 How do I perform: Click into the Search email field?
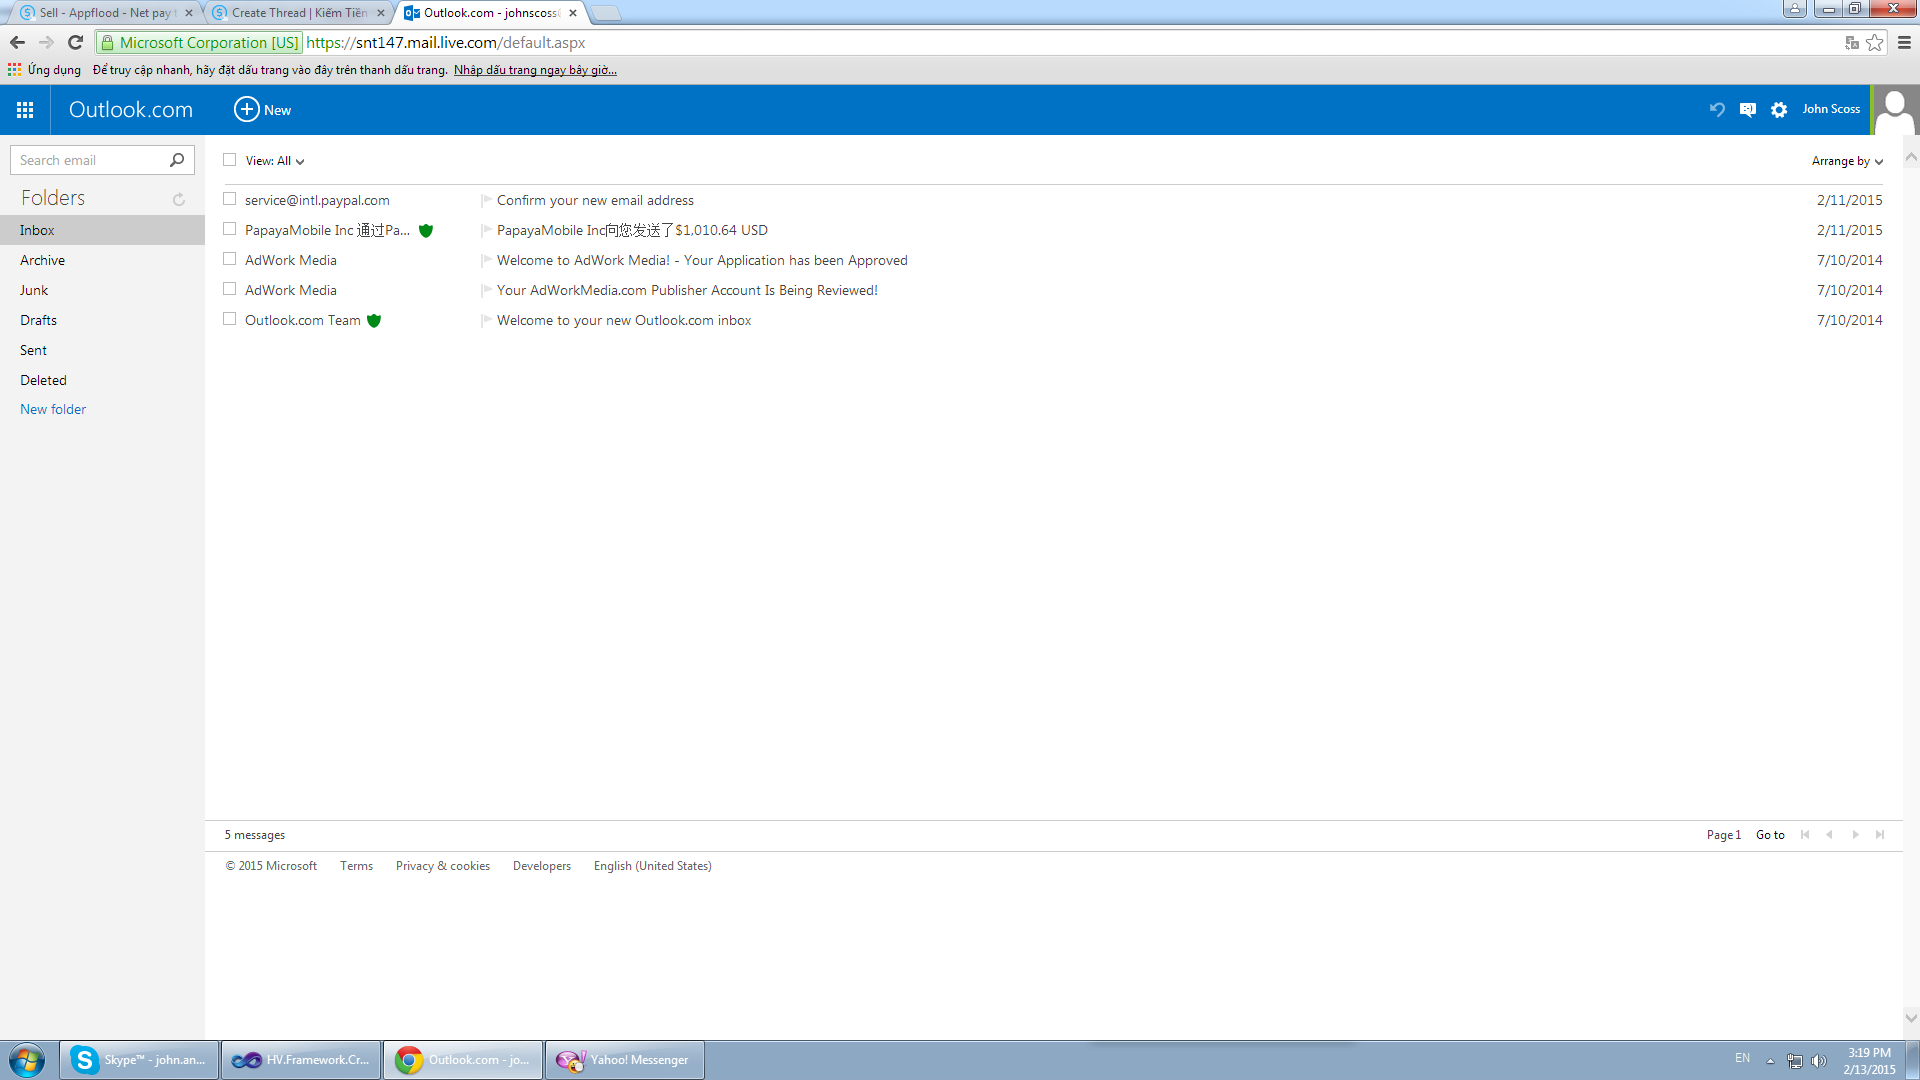coord(88,160)
